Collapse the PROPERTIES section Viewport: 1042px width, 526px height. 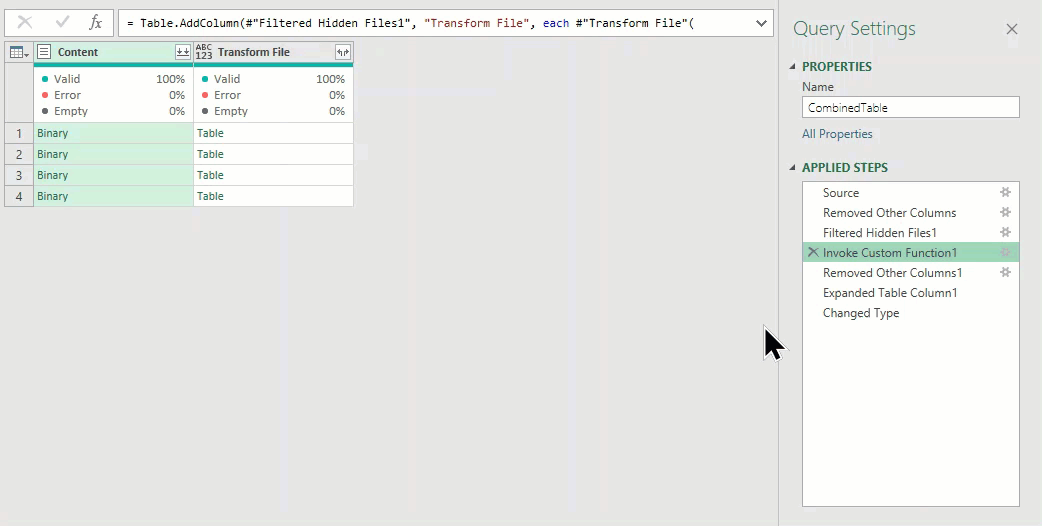click(794, 67)
